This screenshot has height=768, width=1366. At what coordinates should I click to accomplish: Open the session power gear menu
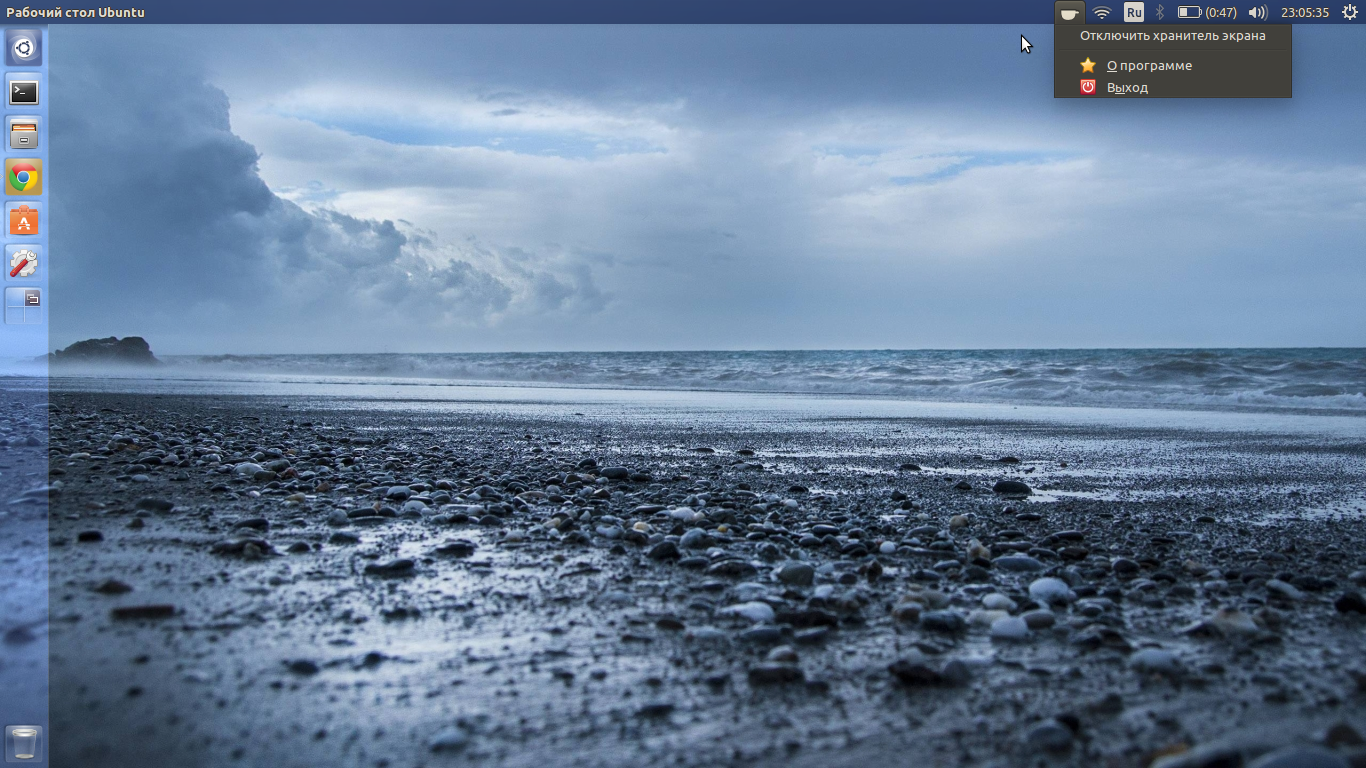click(x=1349, y=13)
